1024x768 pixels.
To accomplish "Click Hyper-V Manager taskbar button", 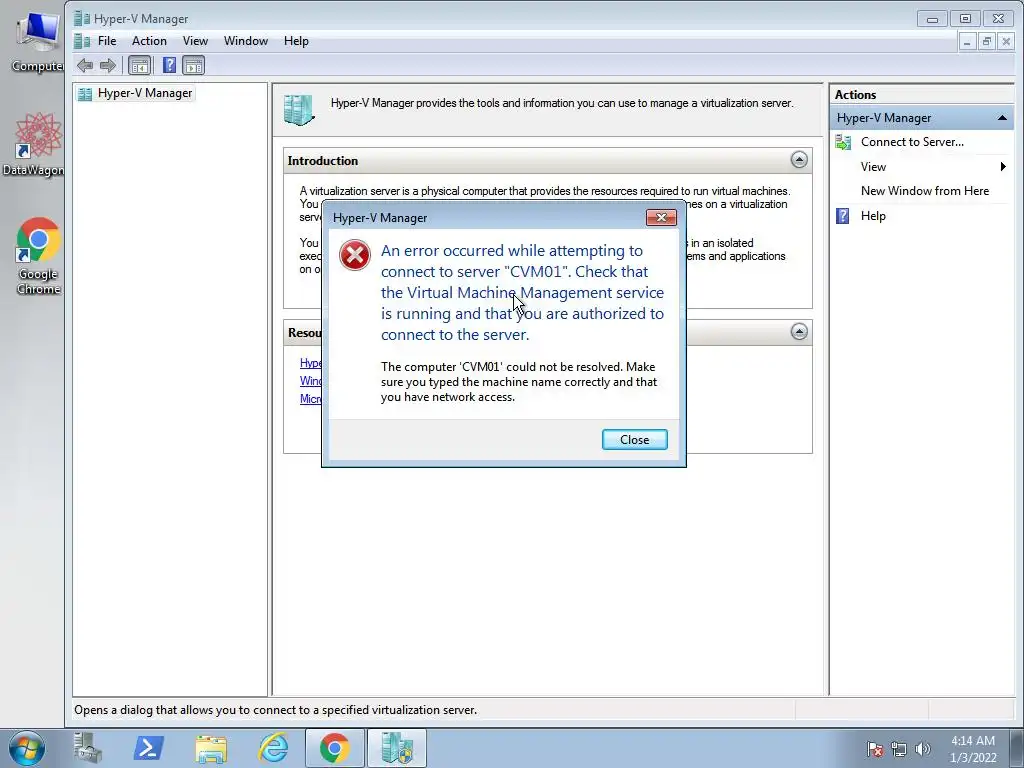I will (x=396, y=748).
